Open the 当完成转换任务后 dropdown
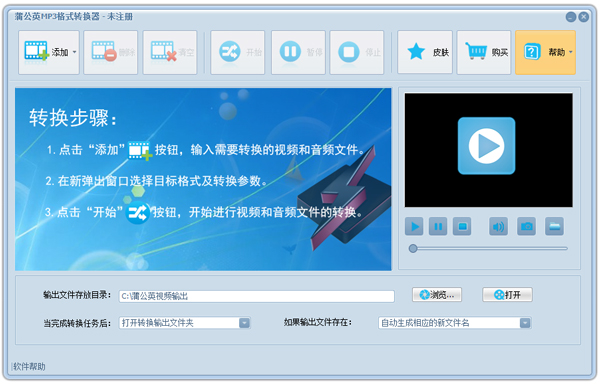Viewport: 600px width, 384px height. point(185,323)
